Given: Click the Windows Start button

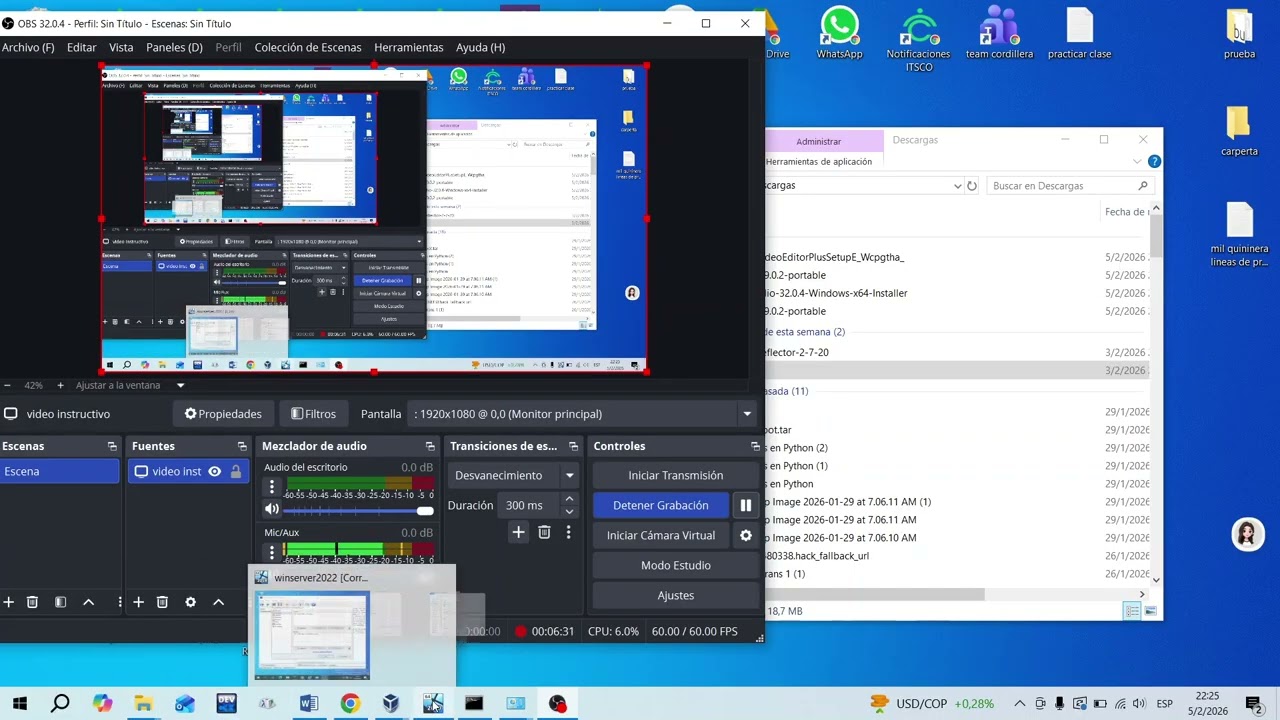Looking at the screenshot, I should 19,703.
